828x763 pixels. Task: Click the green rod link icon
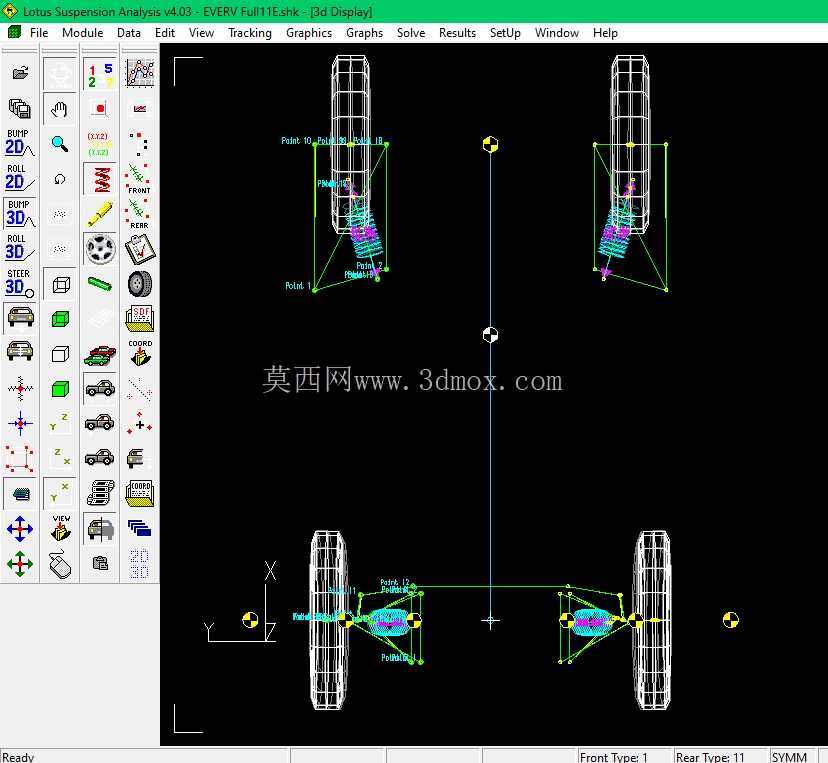pos(100,284)
